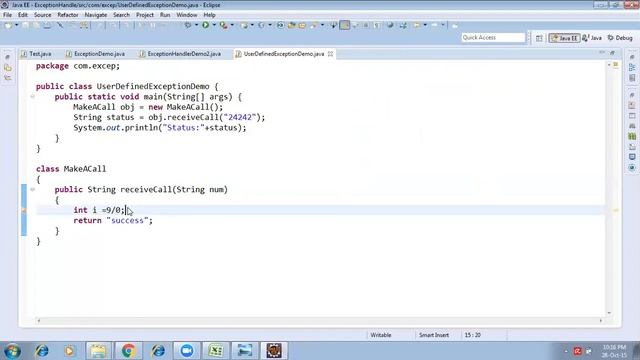Open the Project menu
The image size is (640, 360).
tap(145, 15)
